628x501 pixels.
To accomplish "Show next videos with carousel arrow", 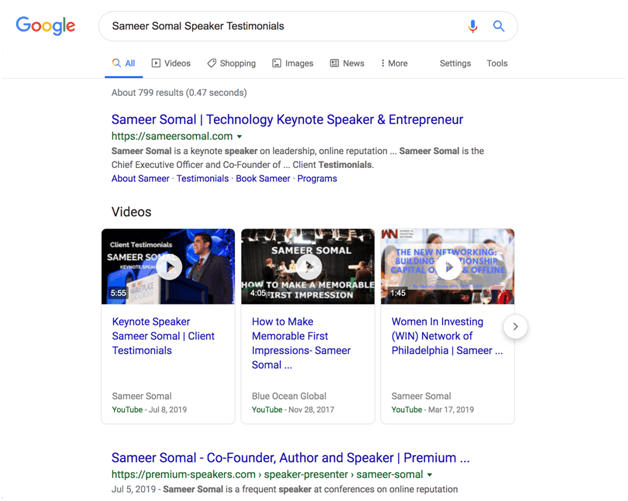I will click(x=515, y=326).
